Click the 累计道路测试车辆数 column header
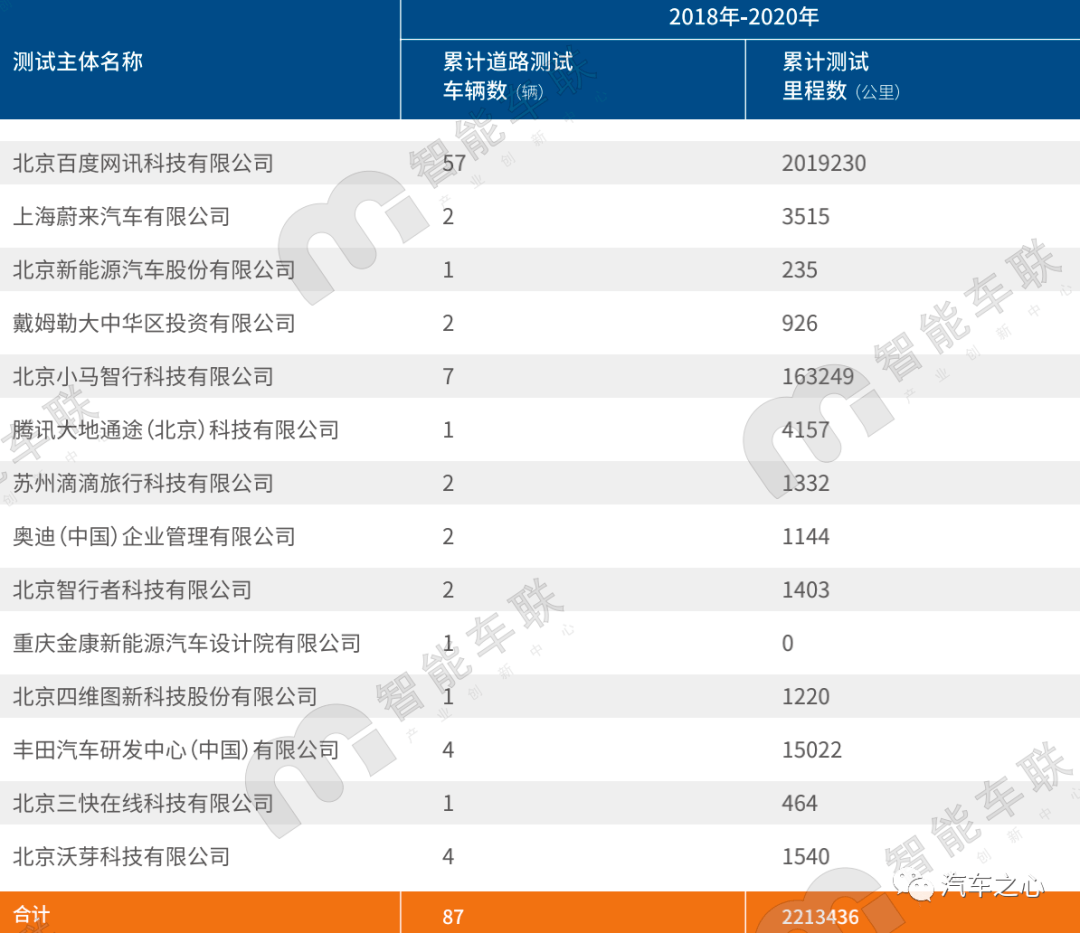The height and width of the screenshot is (933, 1080). tap(508, 76)
